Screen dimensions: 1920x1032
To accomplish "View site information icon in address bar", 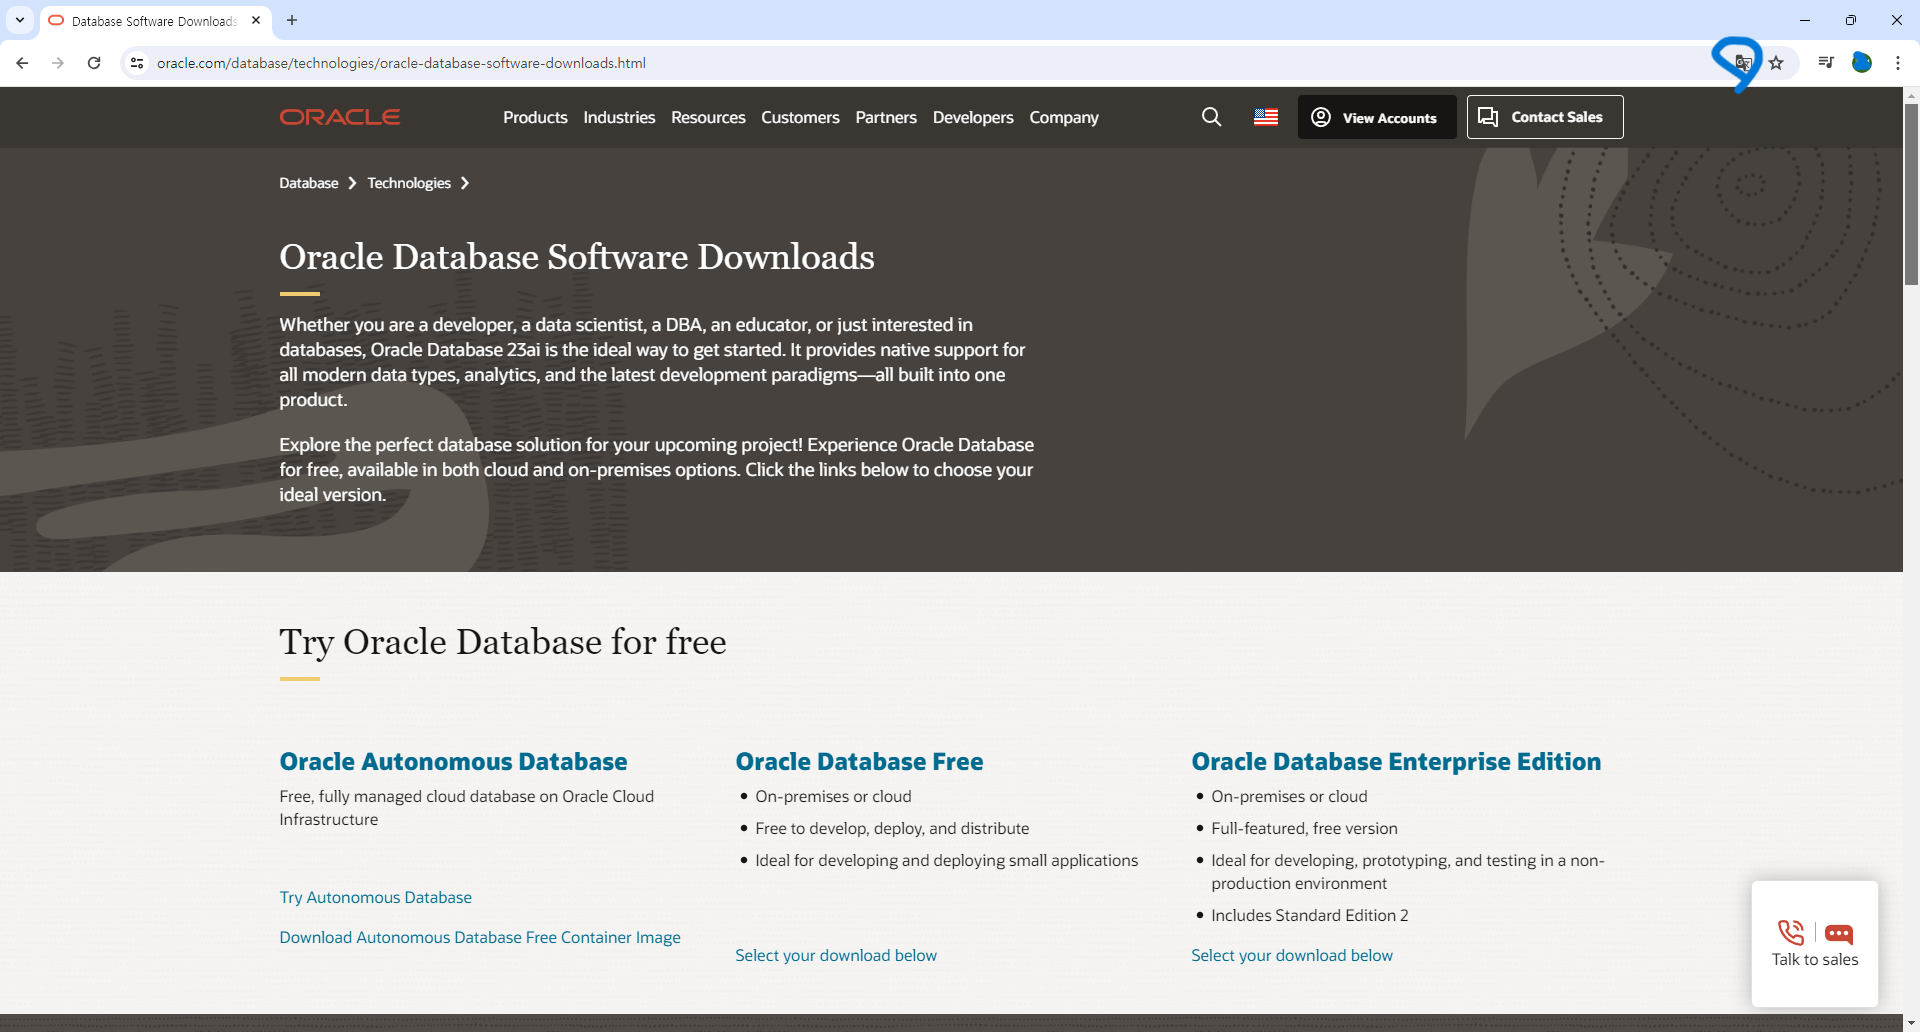I will (x=137, y=63).
